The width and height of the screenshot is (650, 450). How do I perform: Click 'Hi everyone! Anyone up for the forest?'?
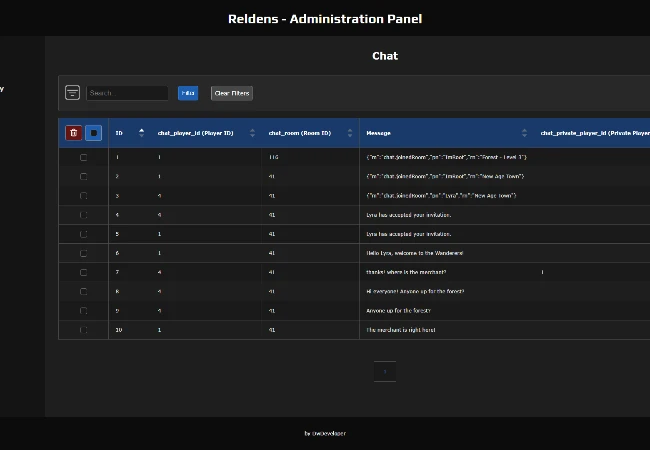tap(415, 291)
